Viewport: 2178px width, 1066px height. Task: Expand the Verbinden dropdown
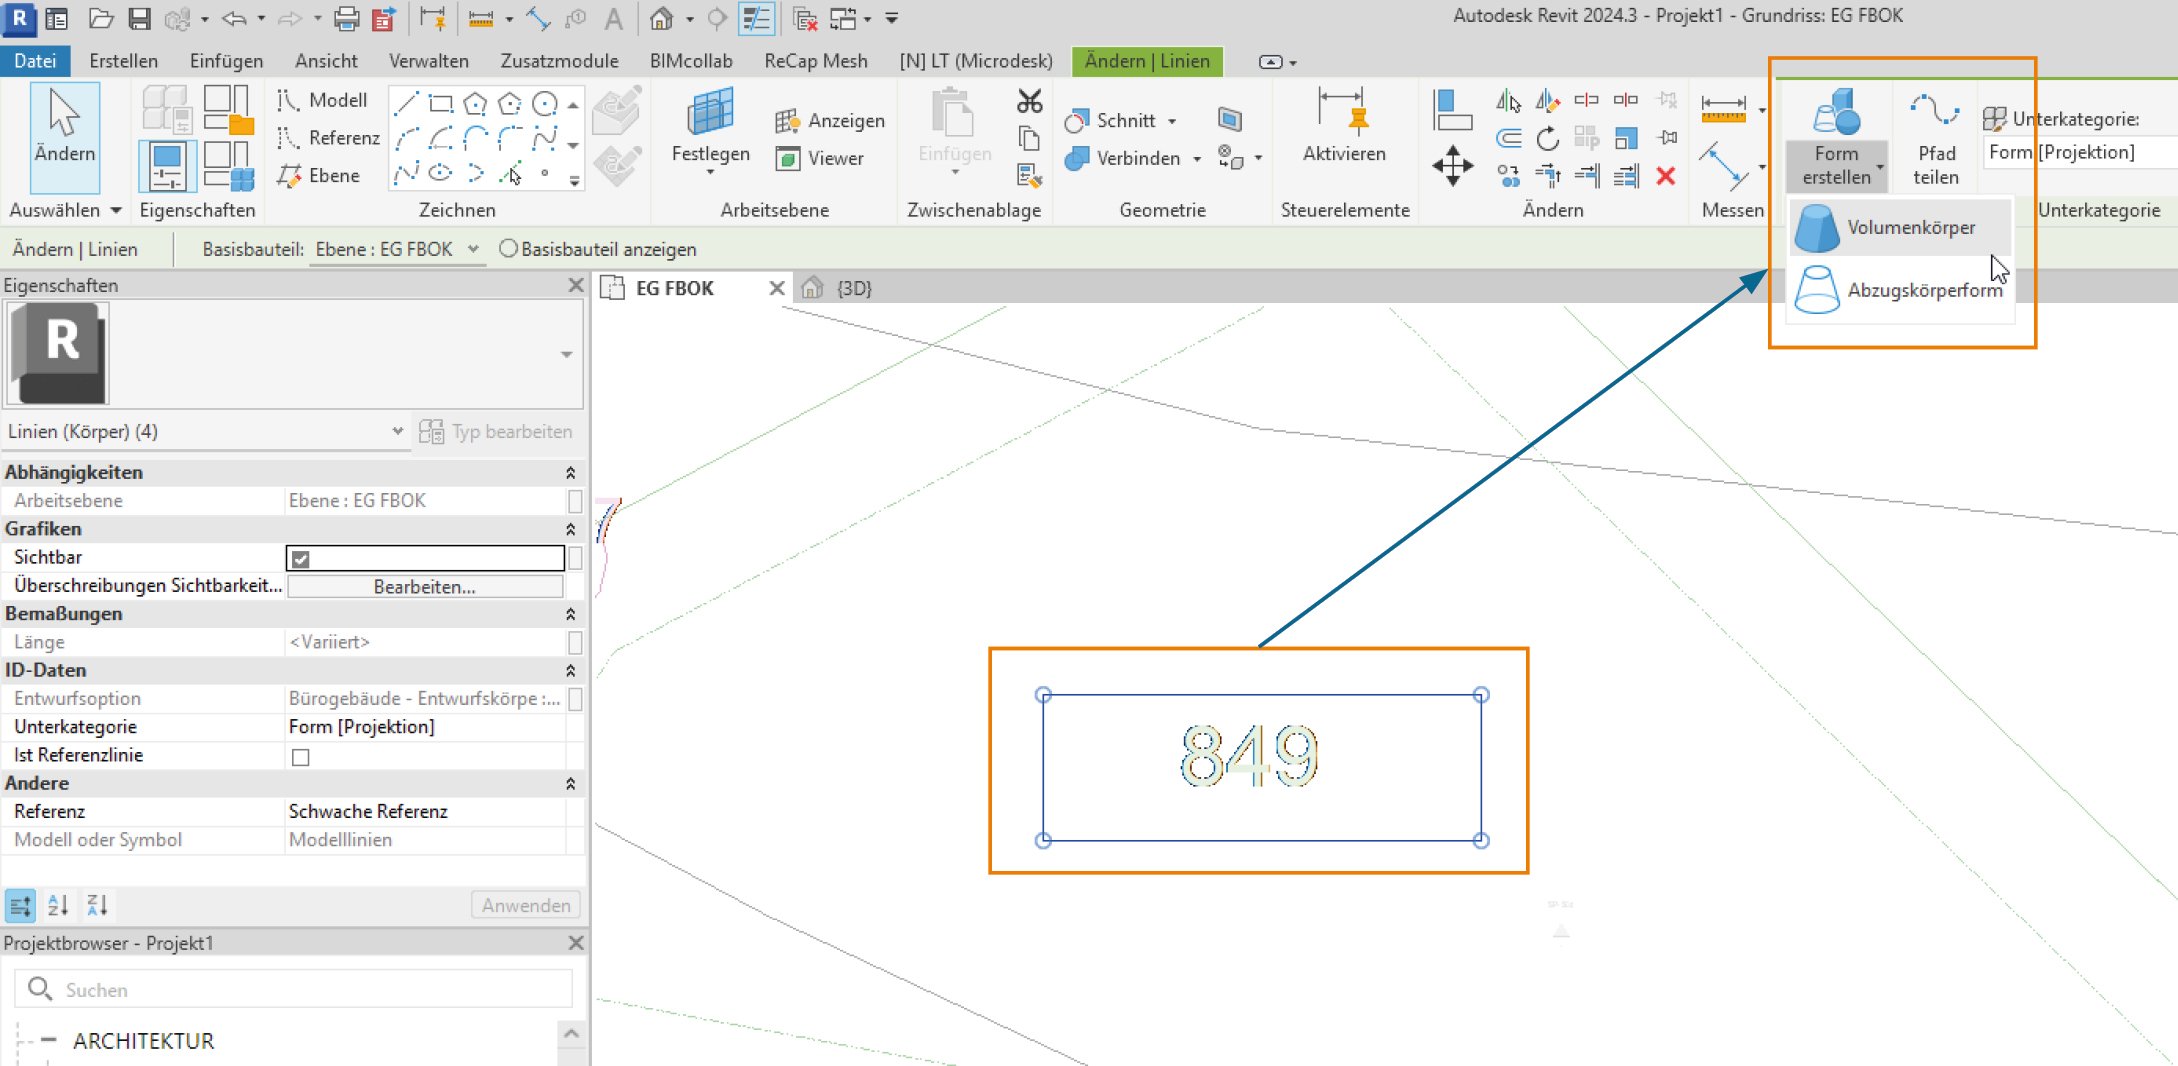[x=1196, y=158]
